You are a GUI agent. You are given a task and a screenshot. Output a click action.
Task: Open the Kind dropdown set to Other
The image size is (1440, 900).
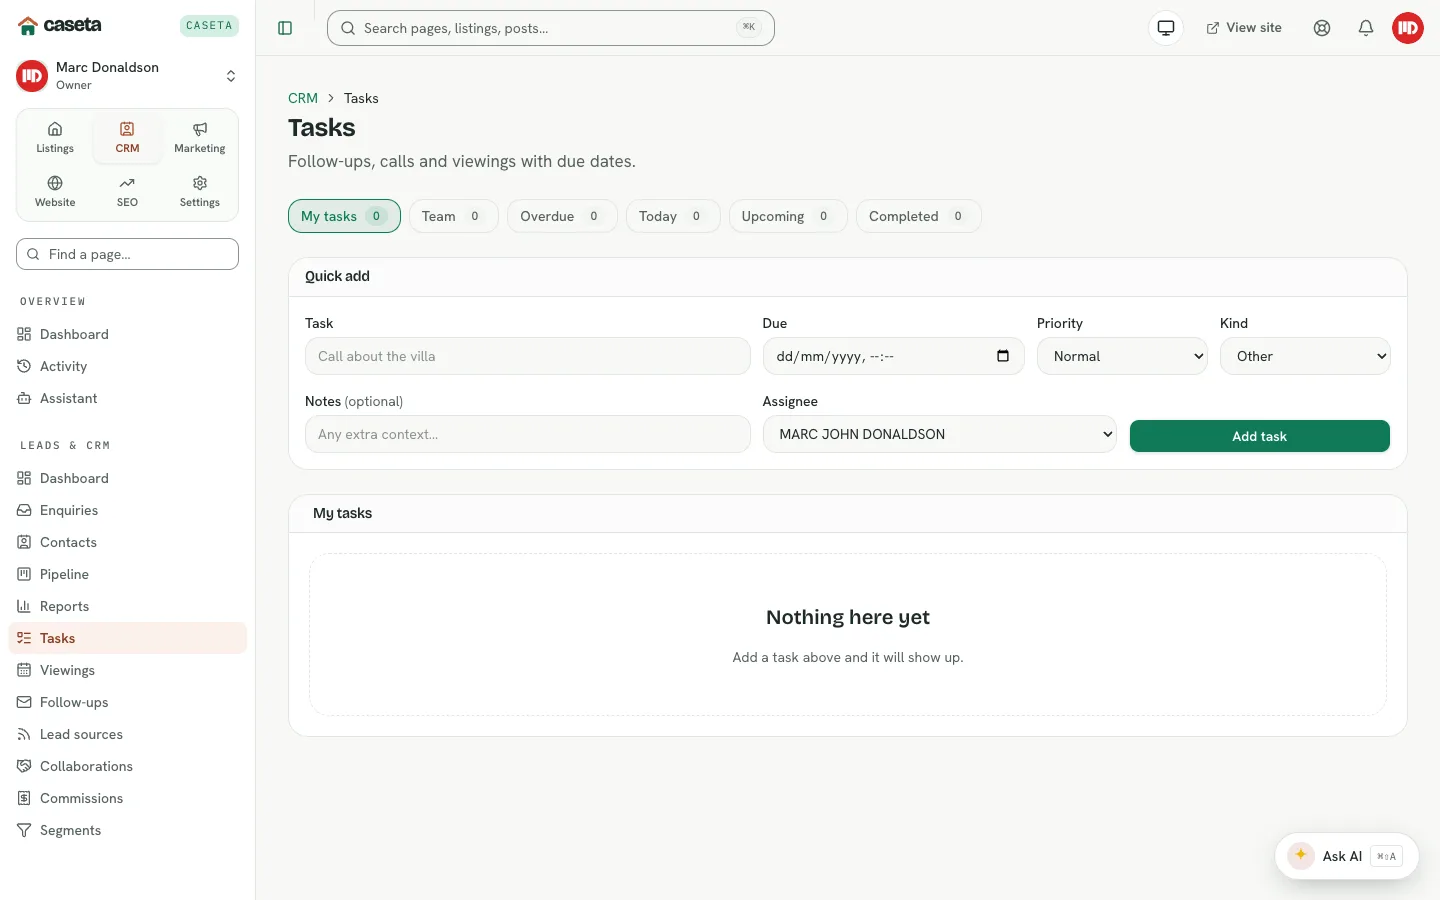pyautogui.click(x=1305, y=356)
